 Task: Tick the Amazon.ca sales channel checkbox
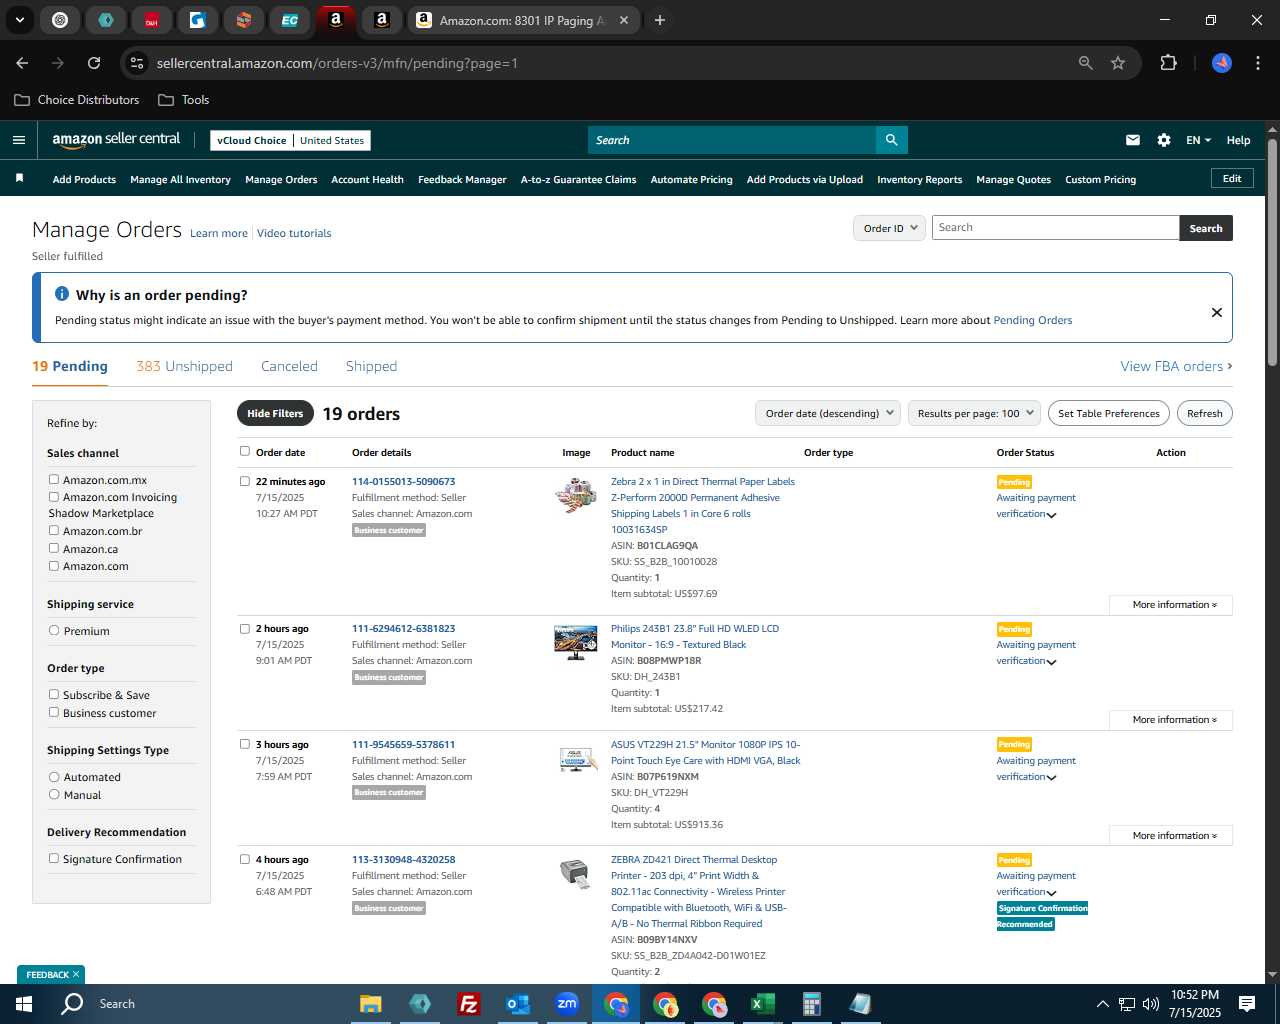54,548
